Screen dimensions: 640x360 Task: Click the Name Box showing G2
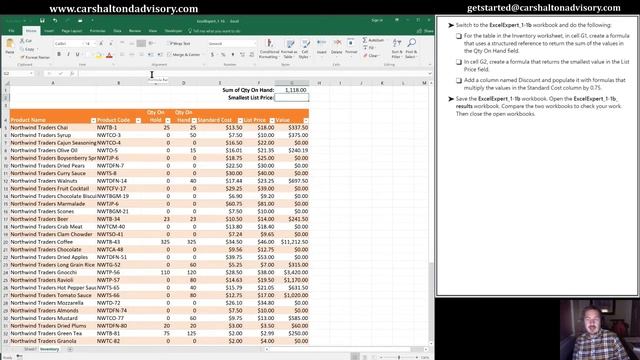(x=18, y=73)
